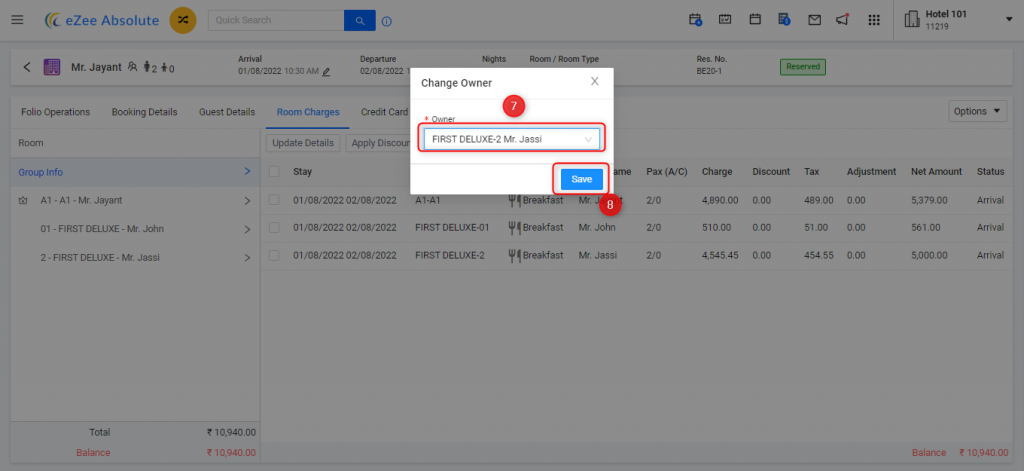Open the calendar checklist icon in header
1024x471 pixels.
(725, 20)
